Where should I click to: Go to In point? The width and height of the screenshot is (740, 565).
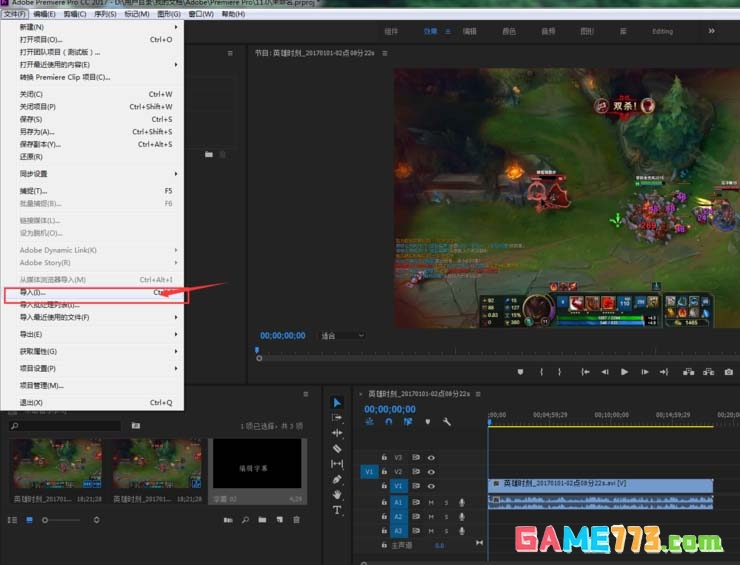585,372
